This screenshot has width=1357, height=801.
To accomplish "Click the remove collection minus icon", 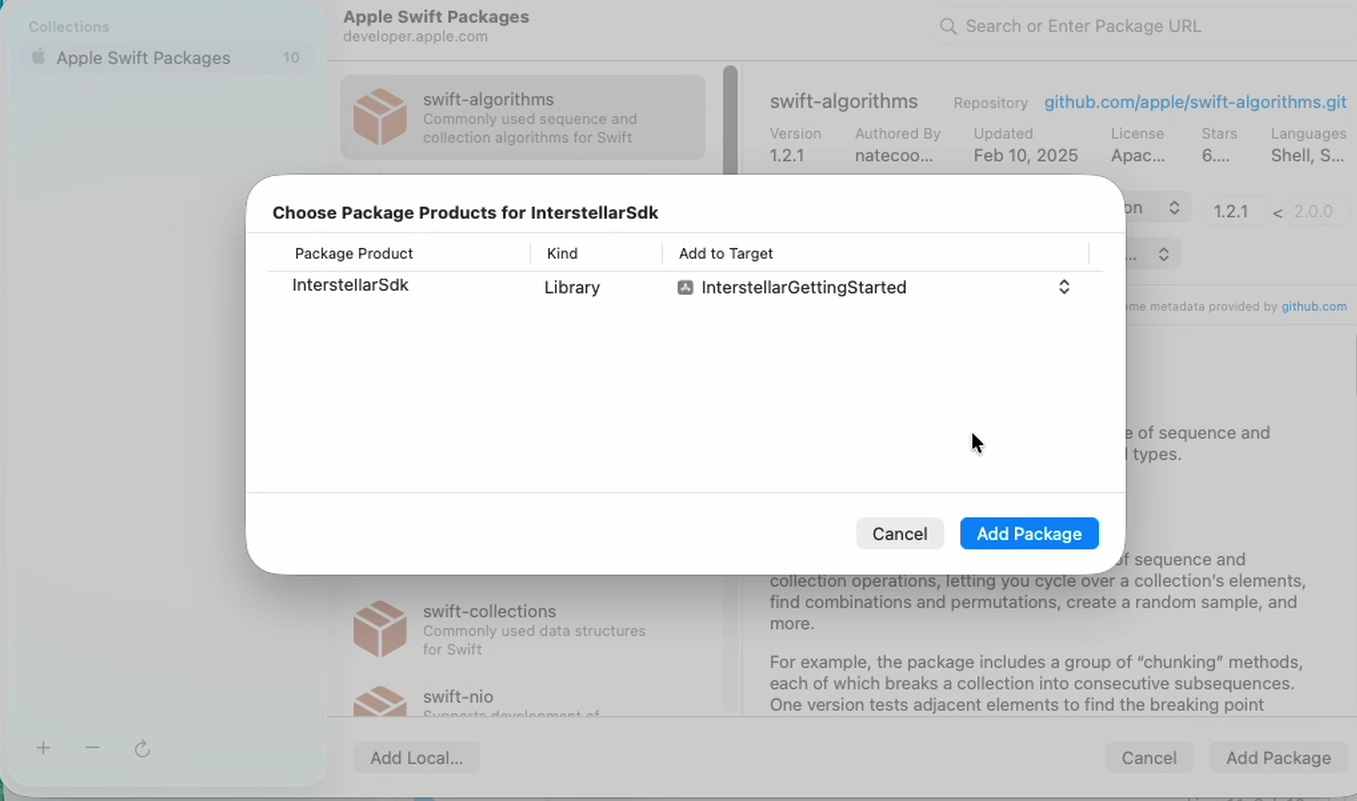I will coord(92,748).
